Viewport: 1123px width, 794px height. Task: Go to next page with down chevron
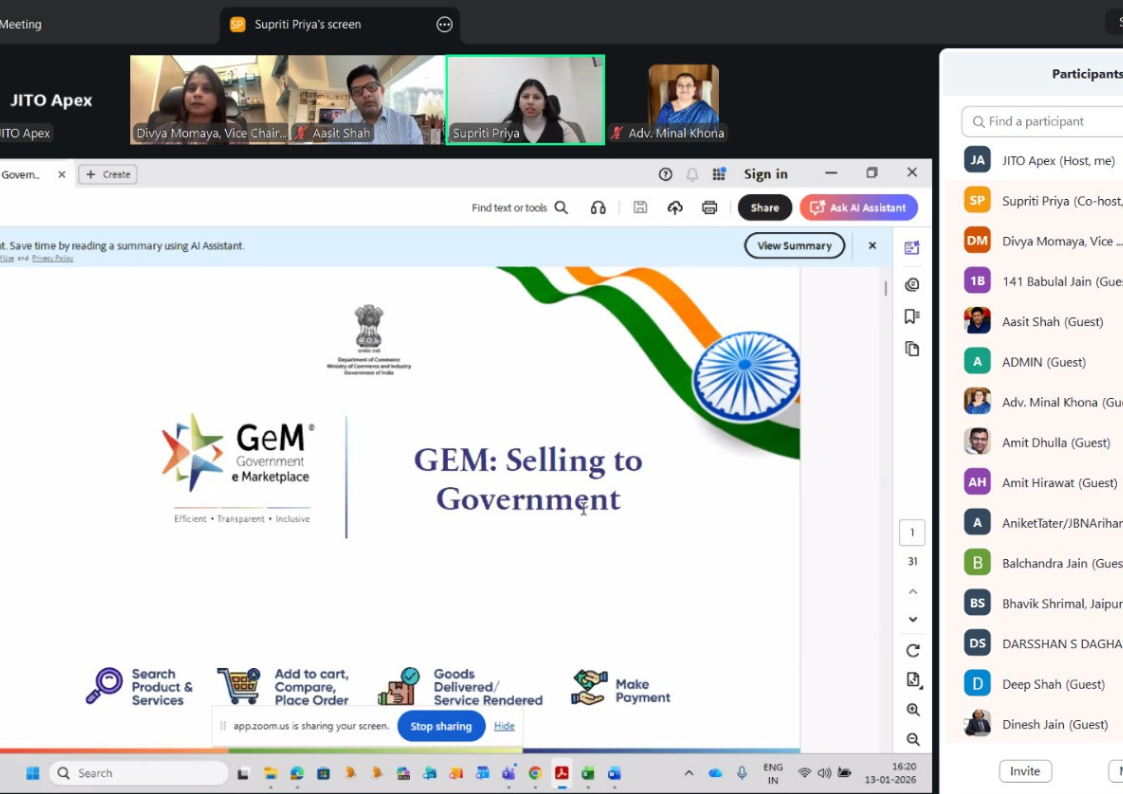tap(913, 620)
